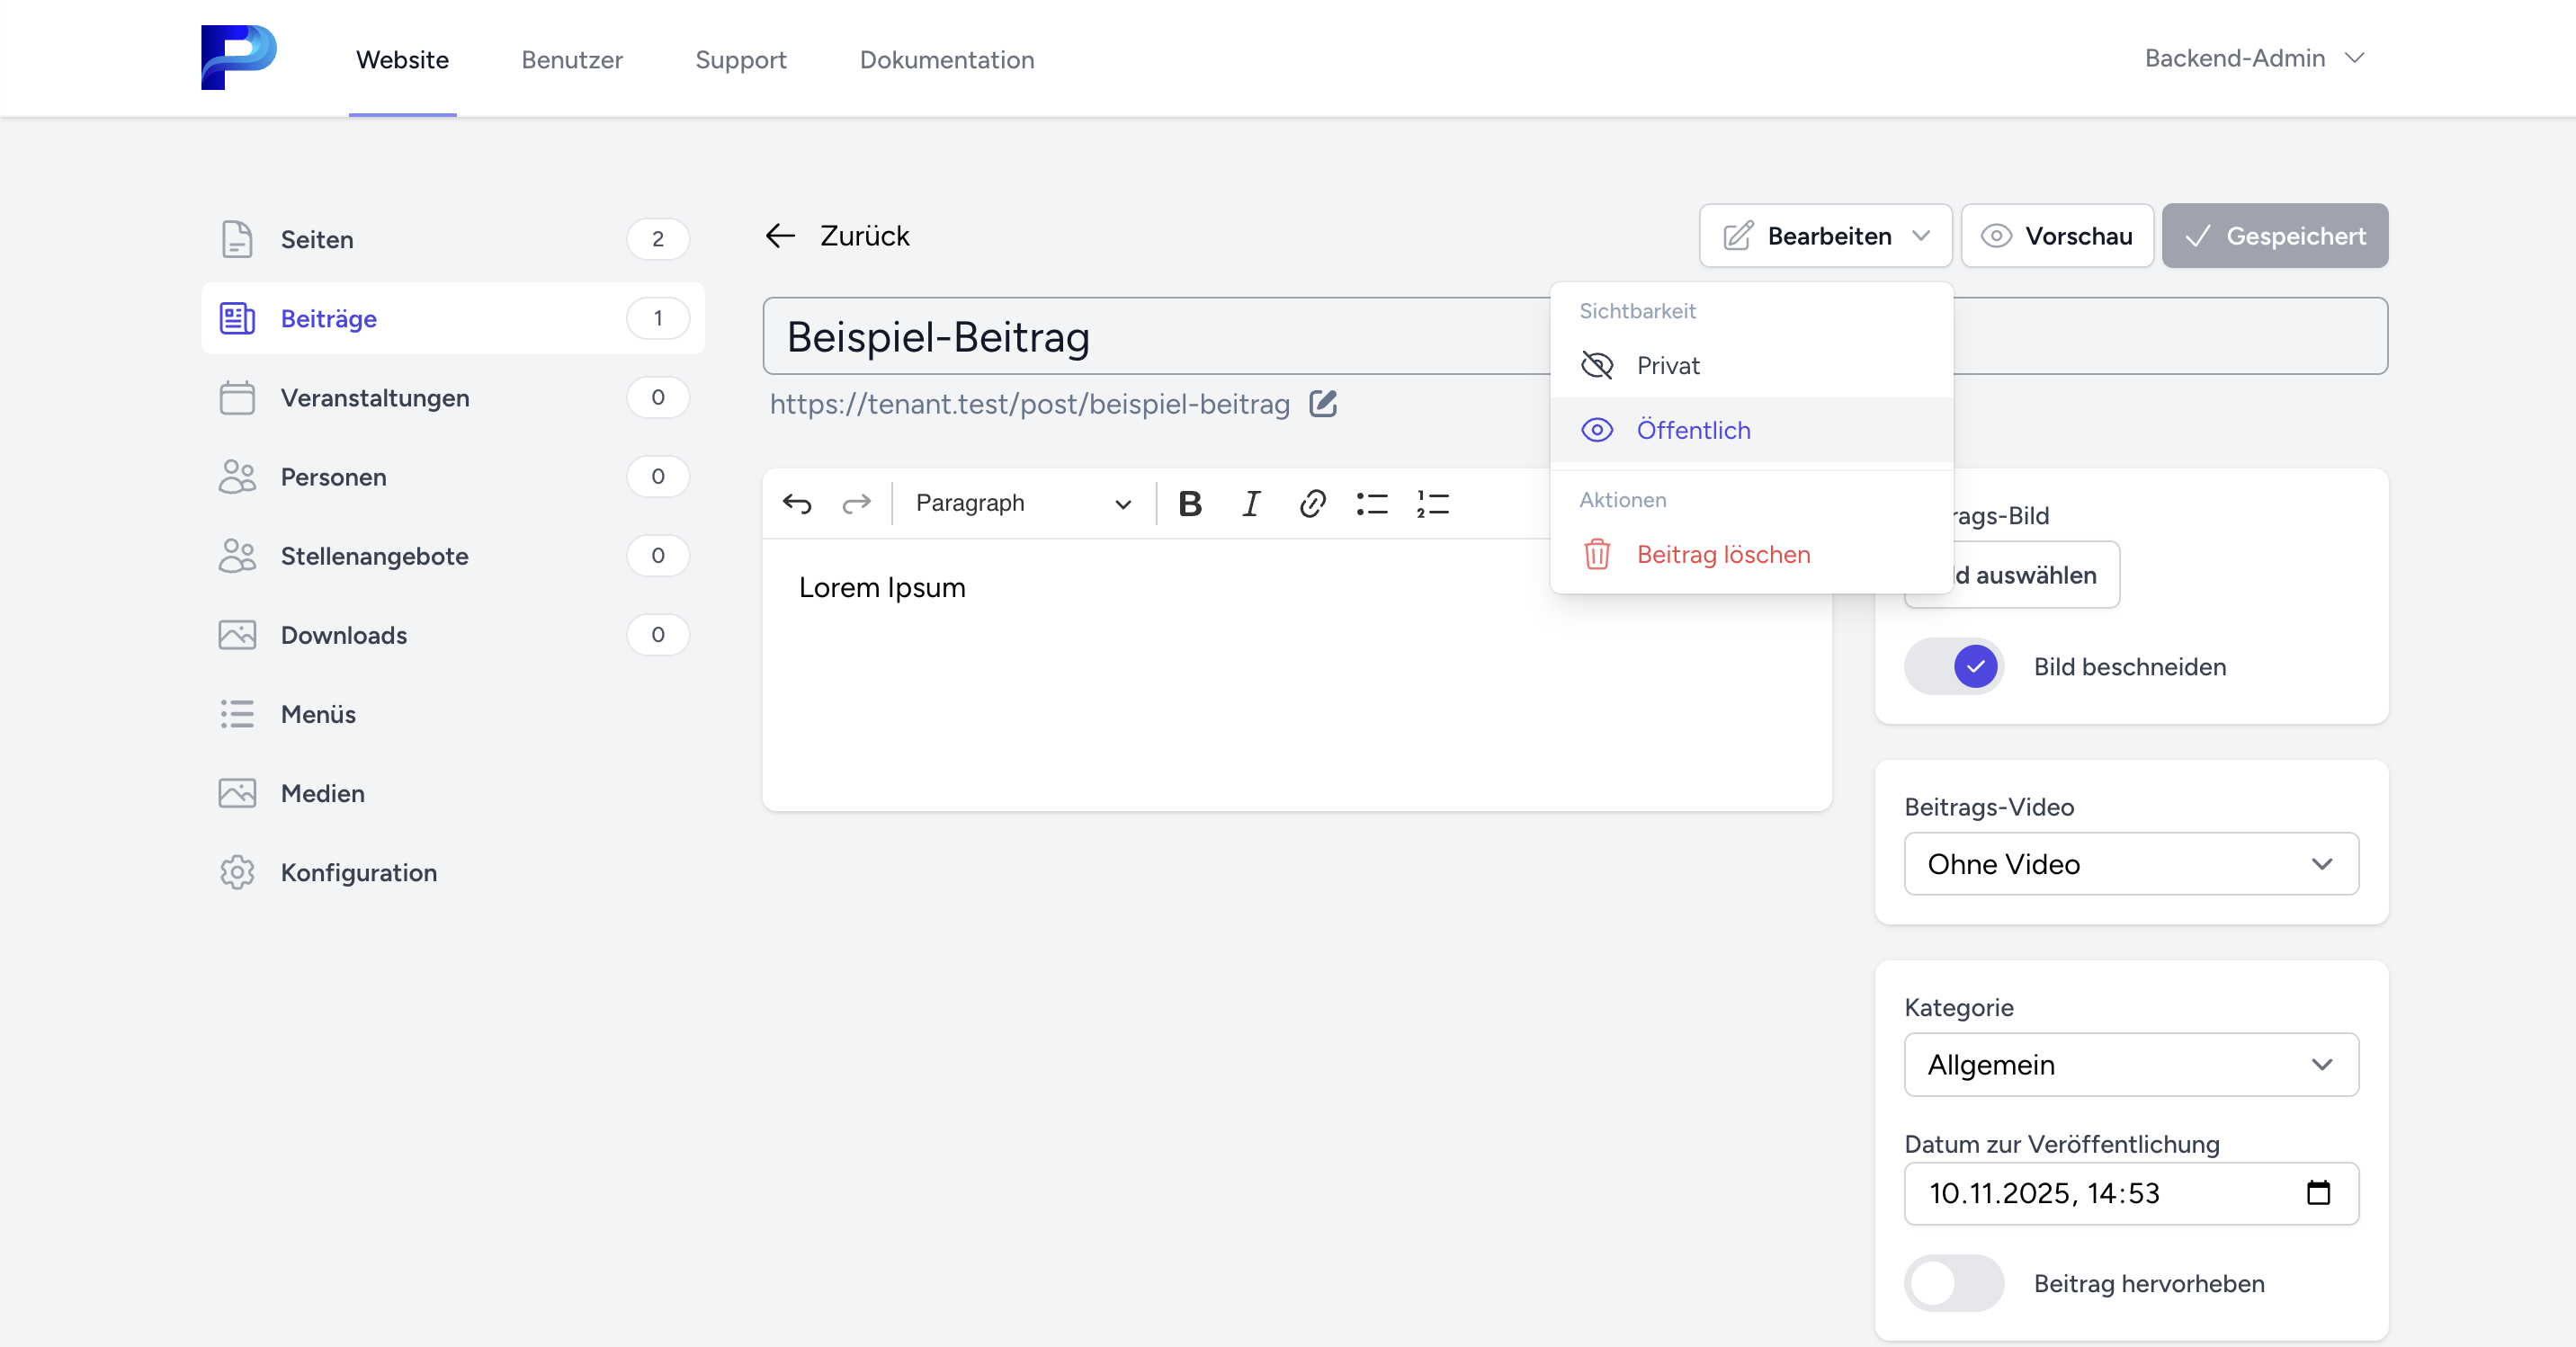
Task: Insert a numbered list
Action: point(1432,503)
